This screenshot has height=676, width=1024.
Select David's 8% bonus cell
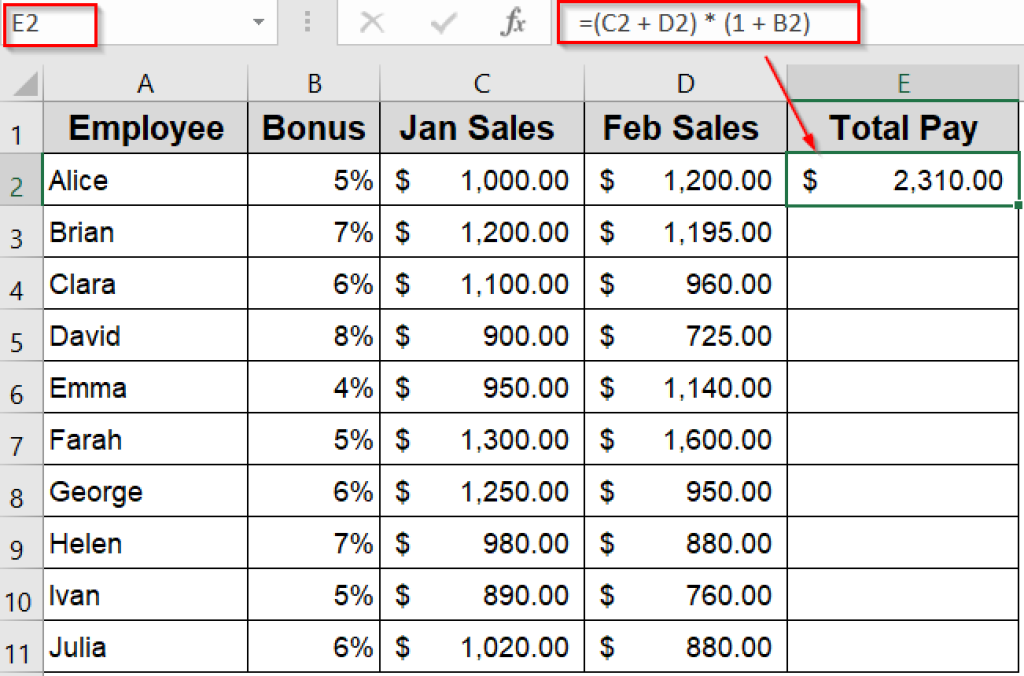click(313, 336)
